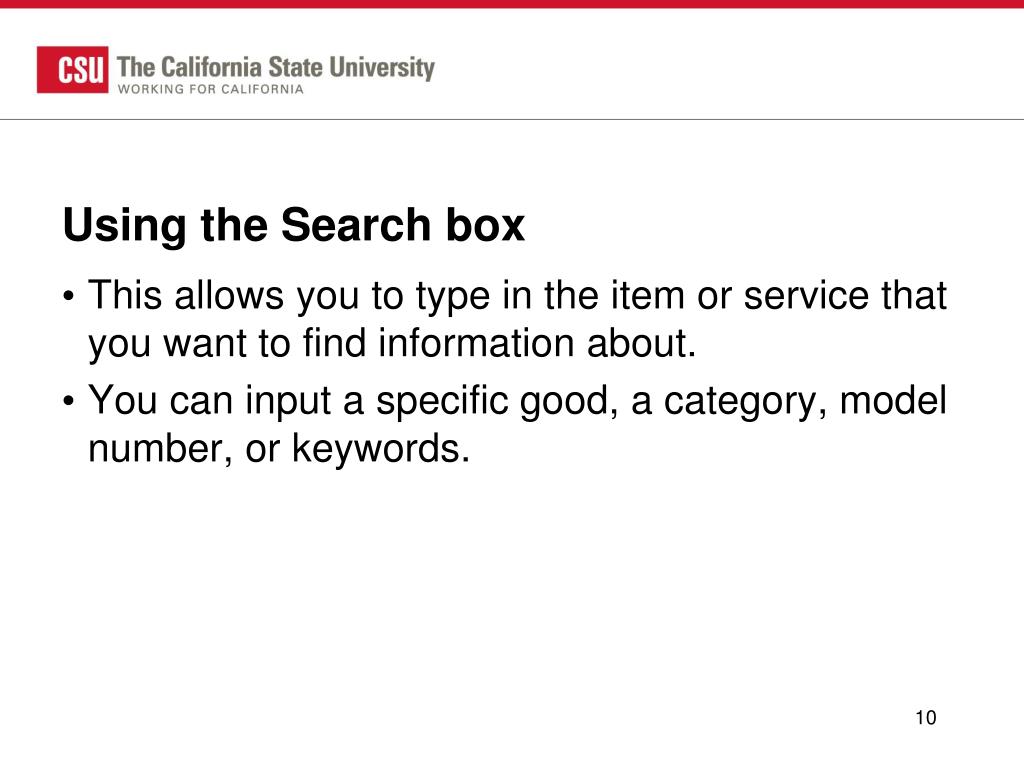Click the line starting "You can input a specific"
Image resolution: width=1024 pixels, height=768 pixels.
[517, 400]
